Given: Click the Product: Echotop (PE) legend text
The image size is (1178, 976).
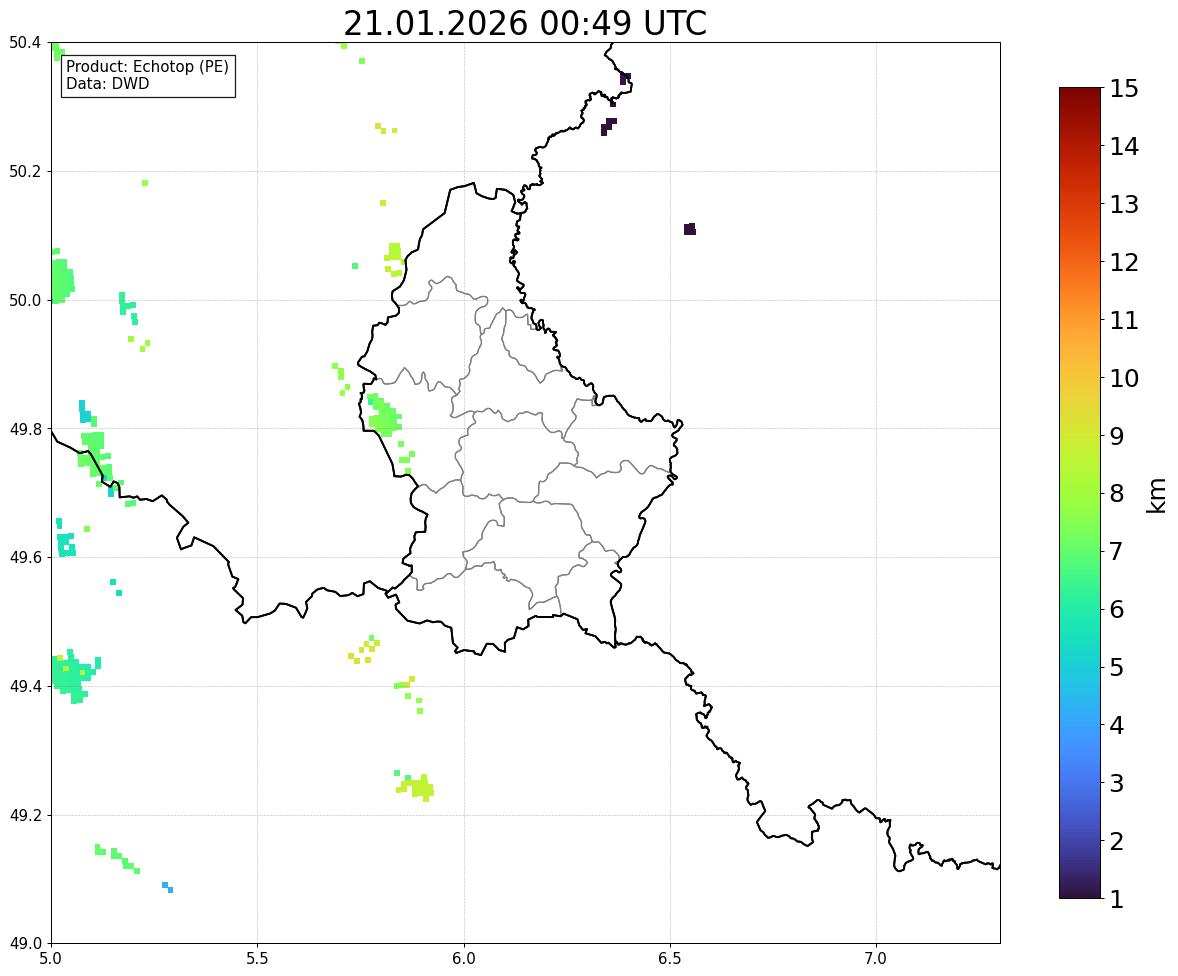Looking at the screenshot, I should 147,66.
